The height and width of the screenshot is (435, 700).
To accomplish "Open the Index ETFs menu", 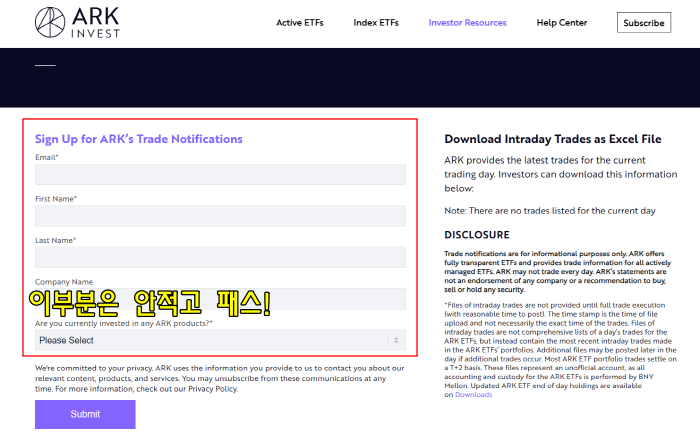I will 376,23.
